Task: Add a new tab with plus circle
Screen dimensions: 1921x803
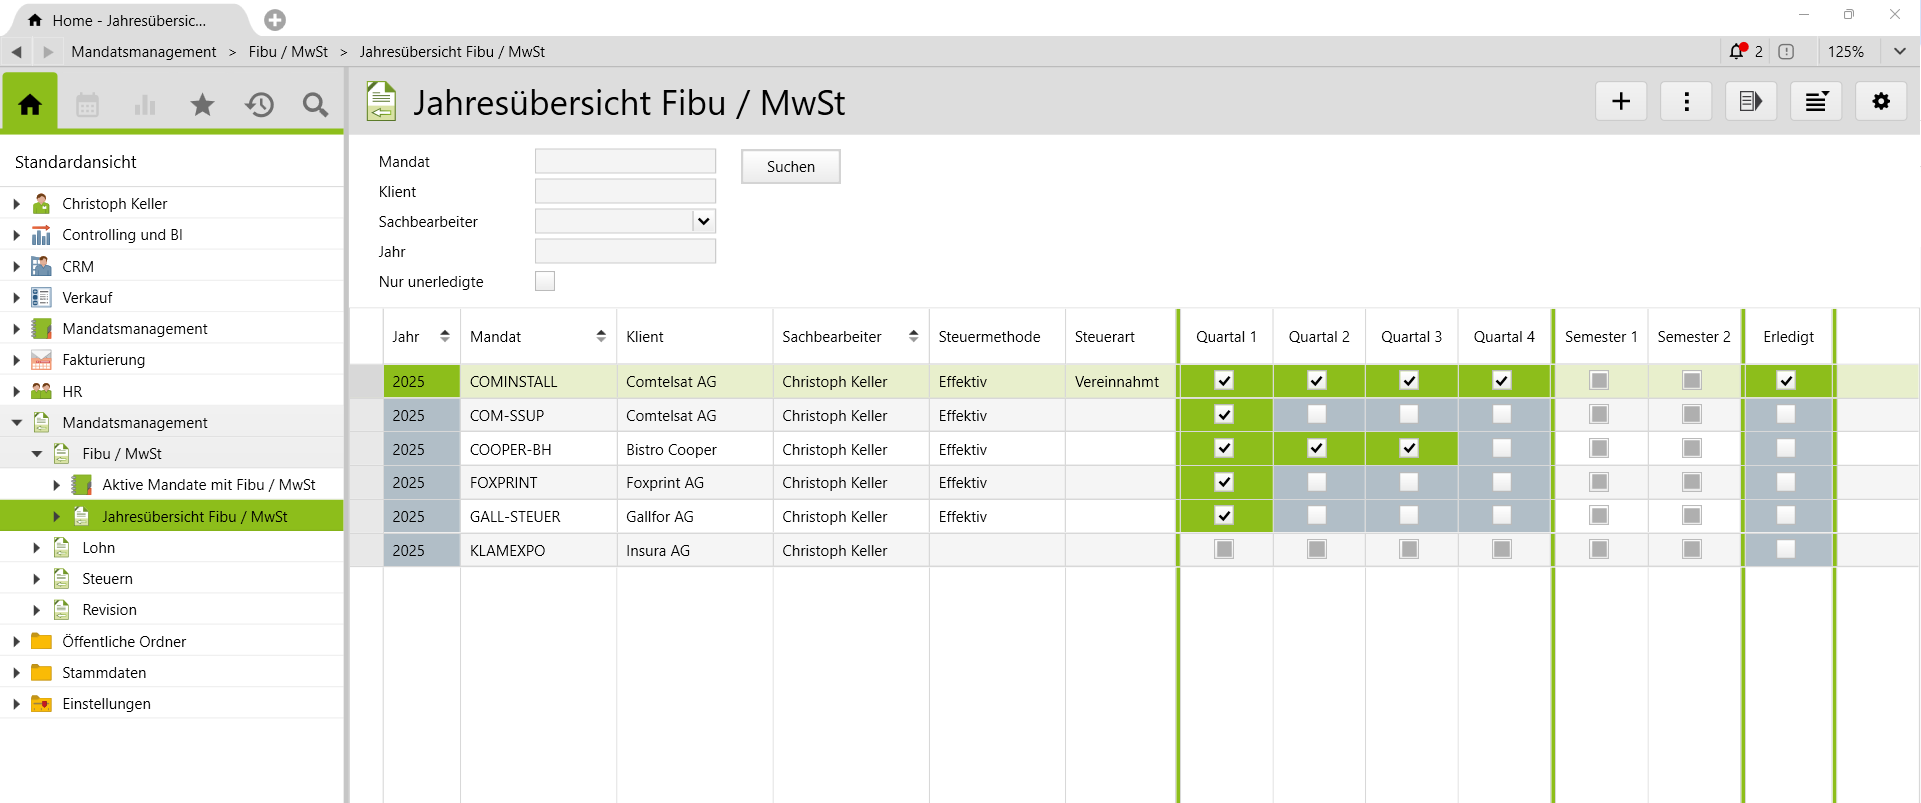Action: (x=275, y=20)
